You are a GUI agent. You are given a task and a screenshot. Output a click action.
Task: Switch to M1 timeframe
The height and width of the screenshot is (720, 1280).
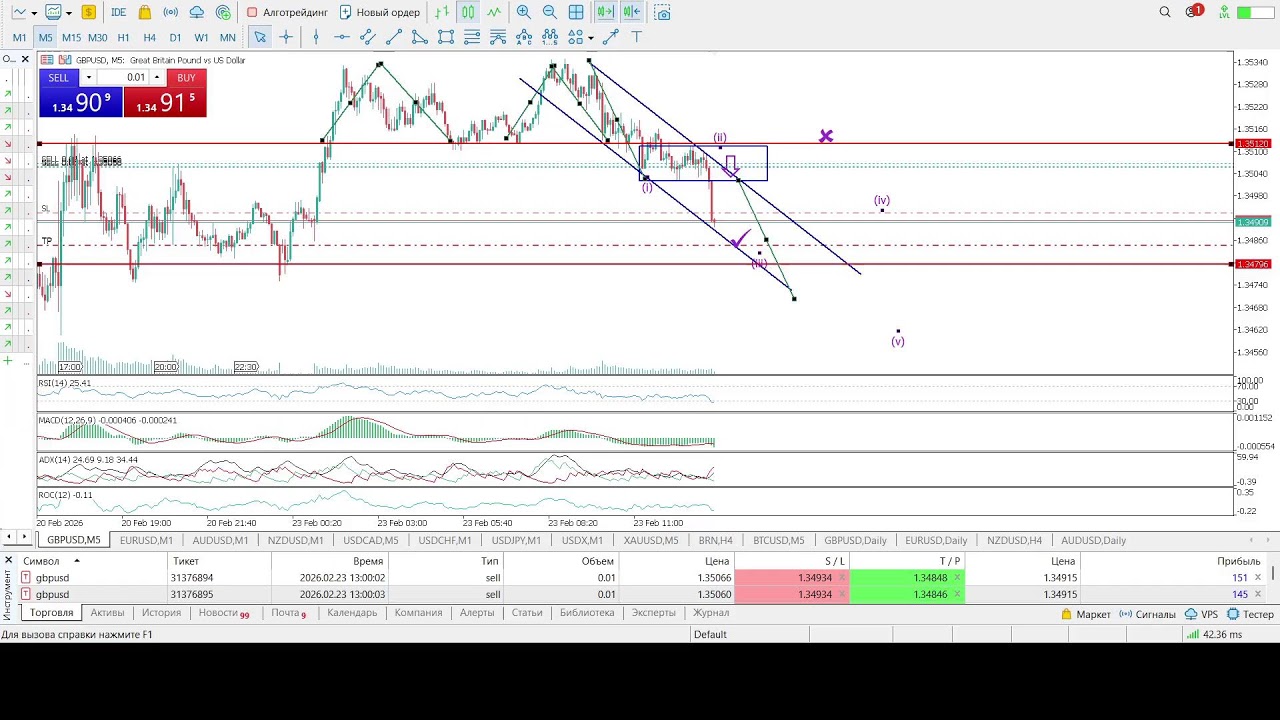(x=19, y=38)
